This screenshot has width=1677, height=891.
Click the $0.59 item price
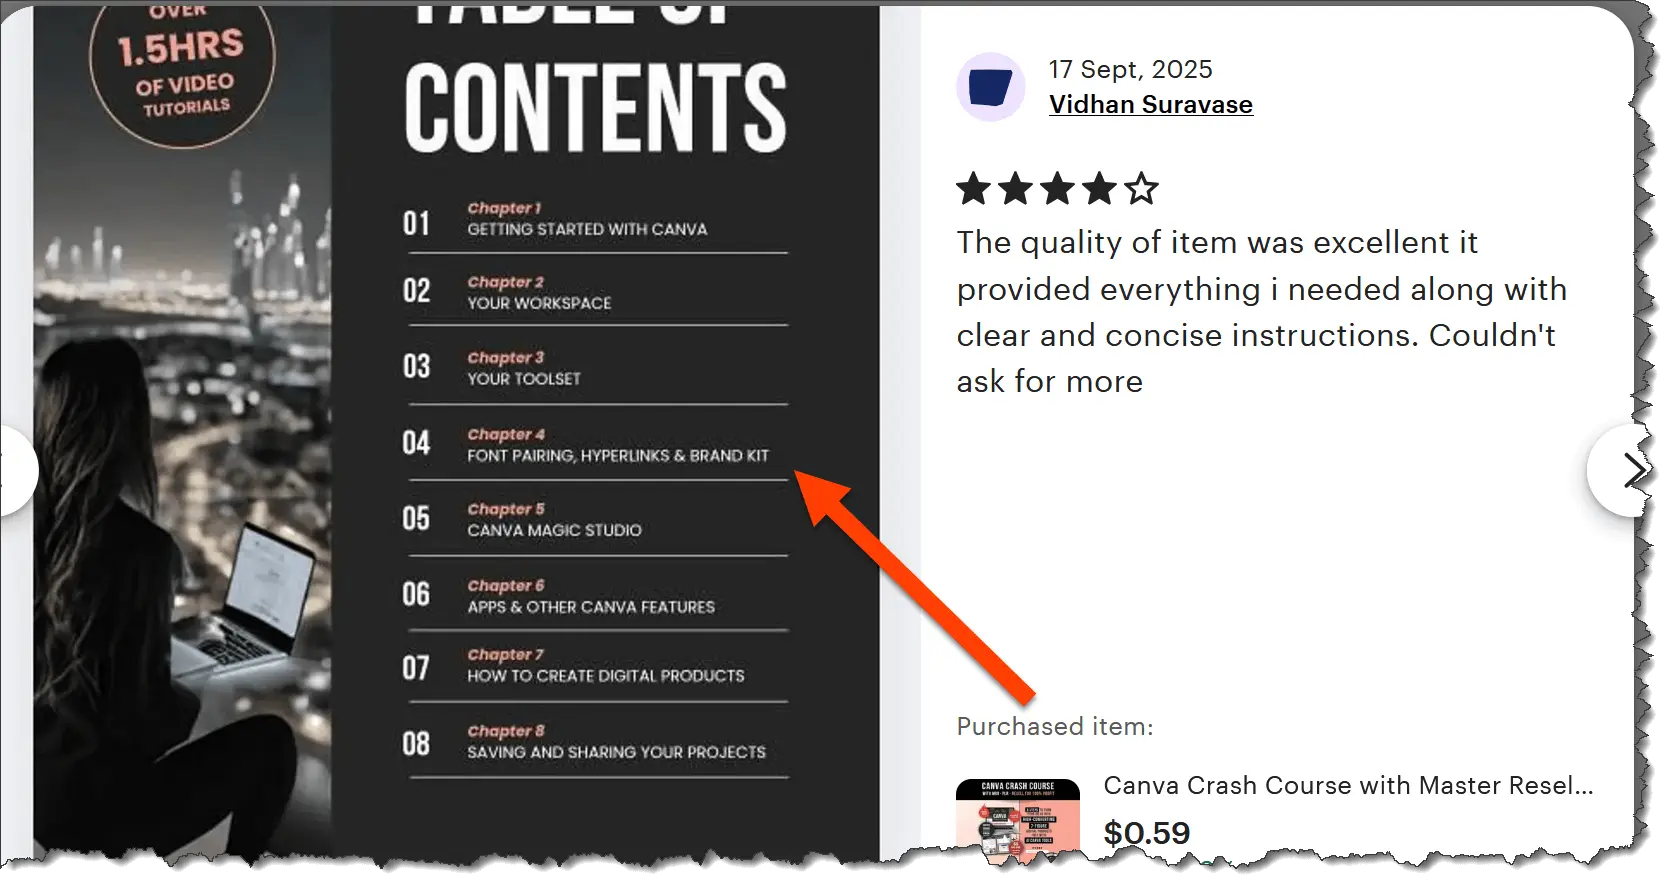click(1147, 832)
